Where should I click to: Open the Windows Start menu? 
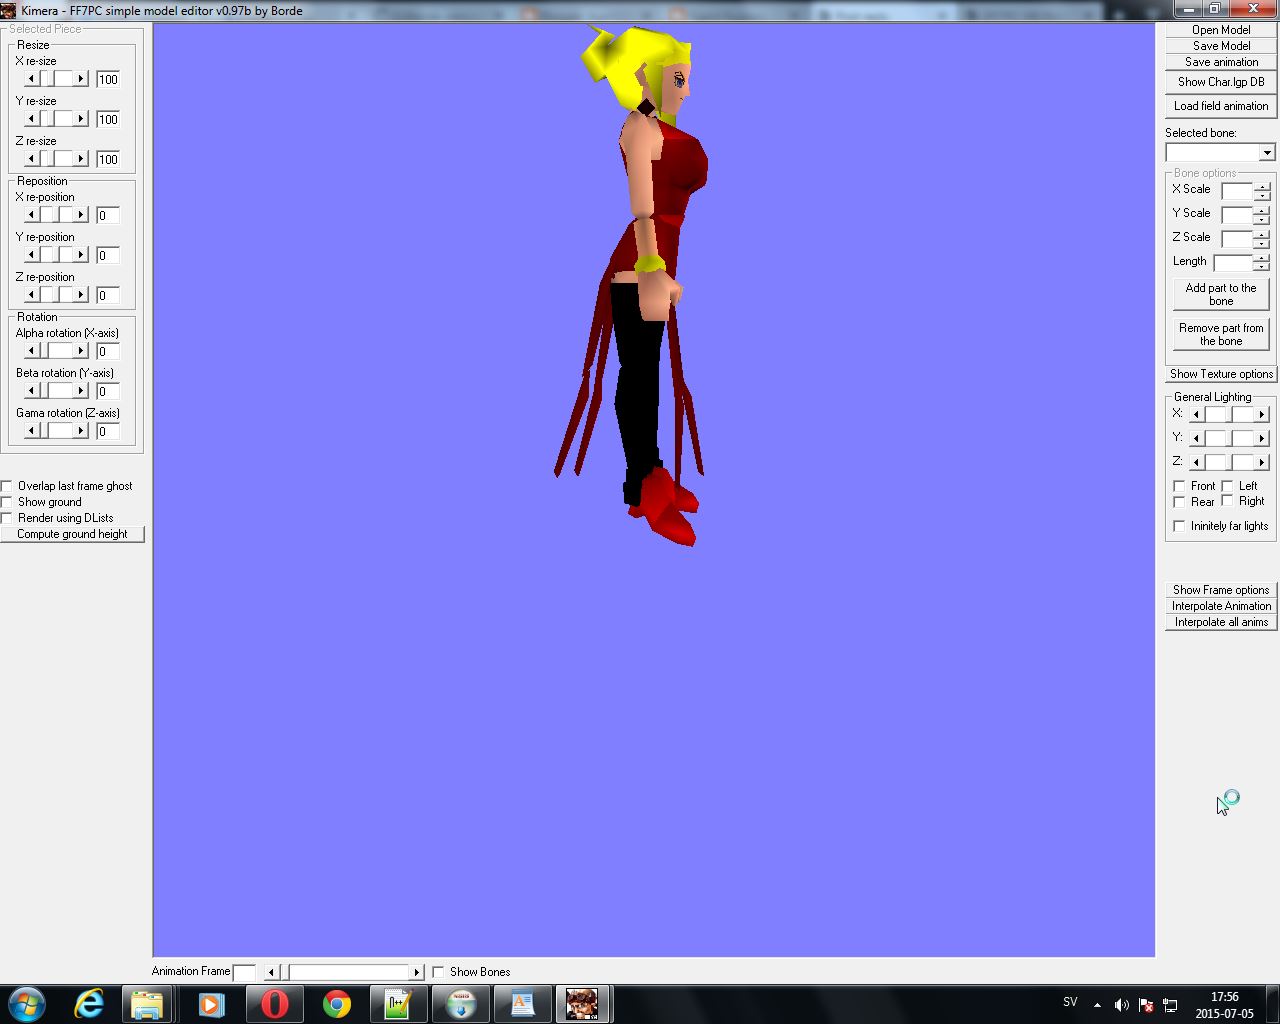click(x=25, y=1003)
